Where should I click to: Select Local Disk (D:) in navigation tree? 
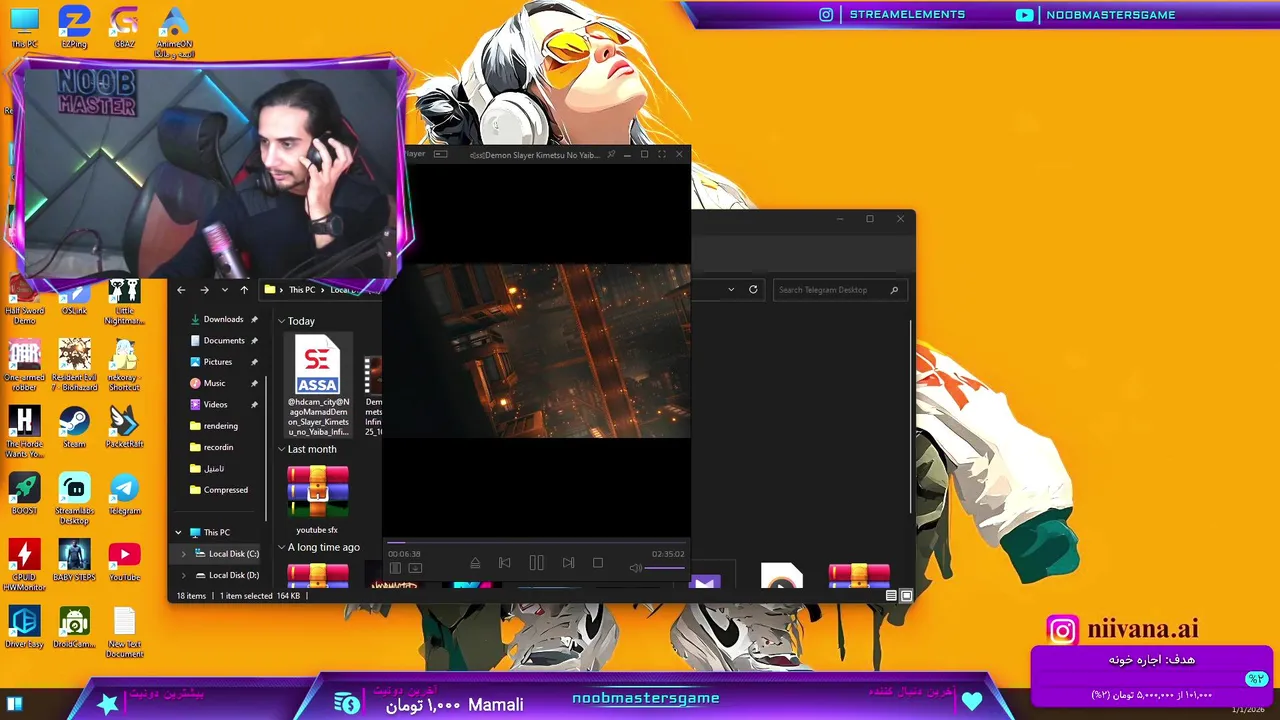pyautogui.click(x=226, y=575)
